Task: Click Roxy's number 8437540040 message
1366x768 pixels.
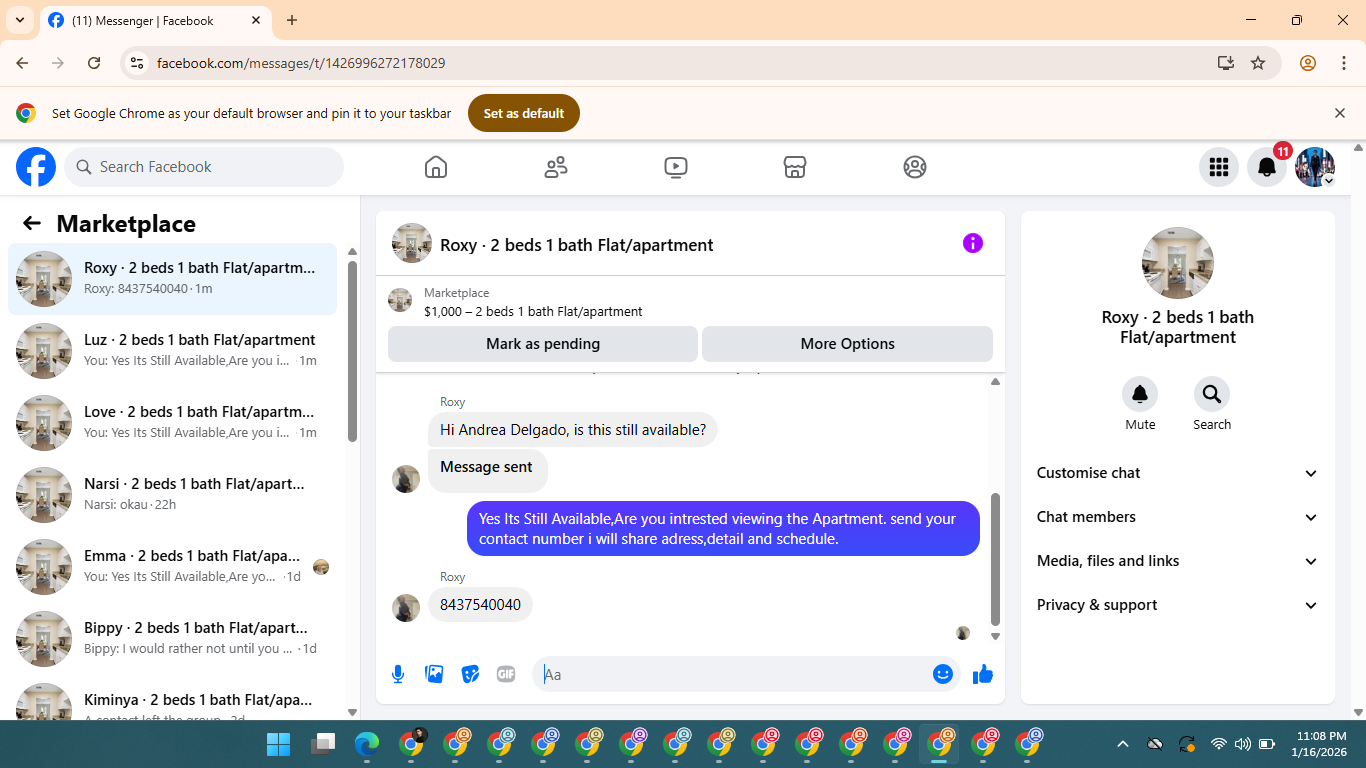Action: (x=480, y=605)
